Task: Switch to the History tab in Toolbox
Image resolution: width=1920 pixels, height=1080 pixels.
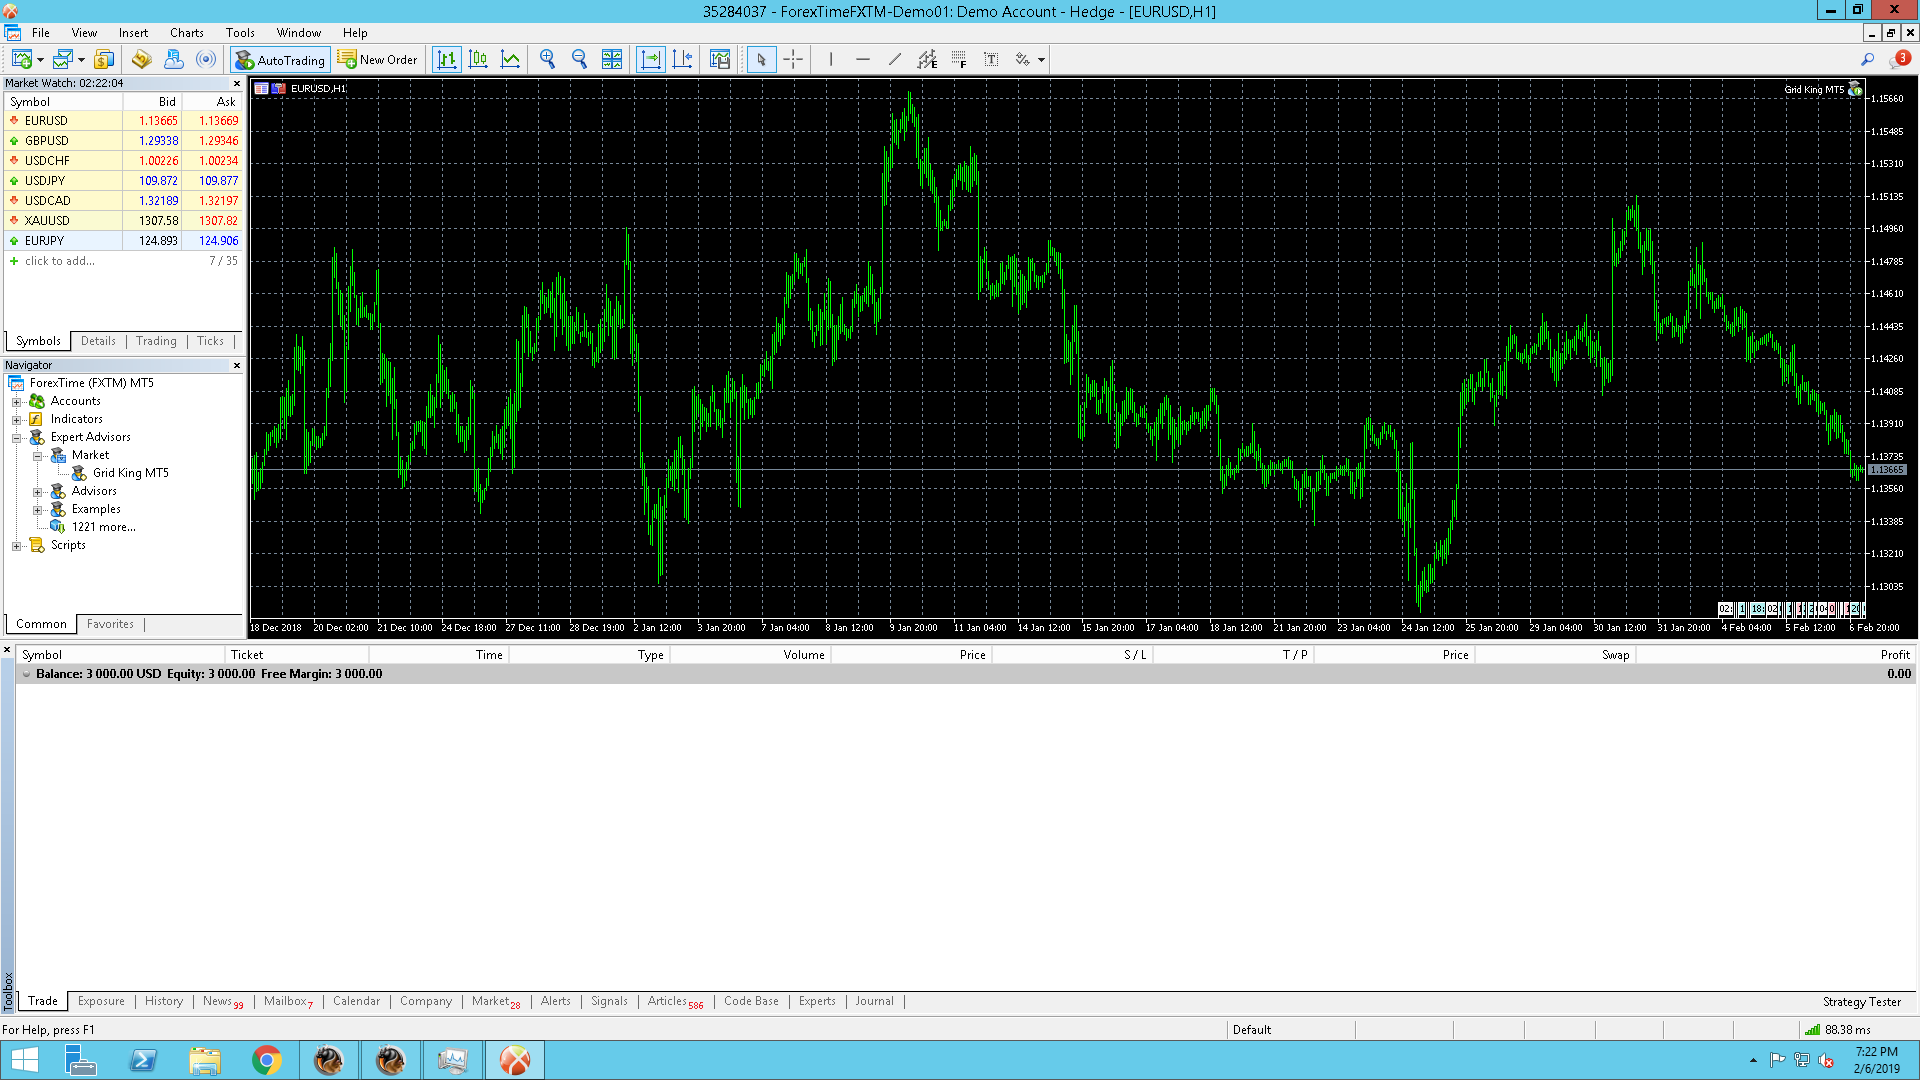Action: (163, 1001)
